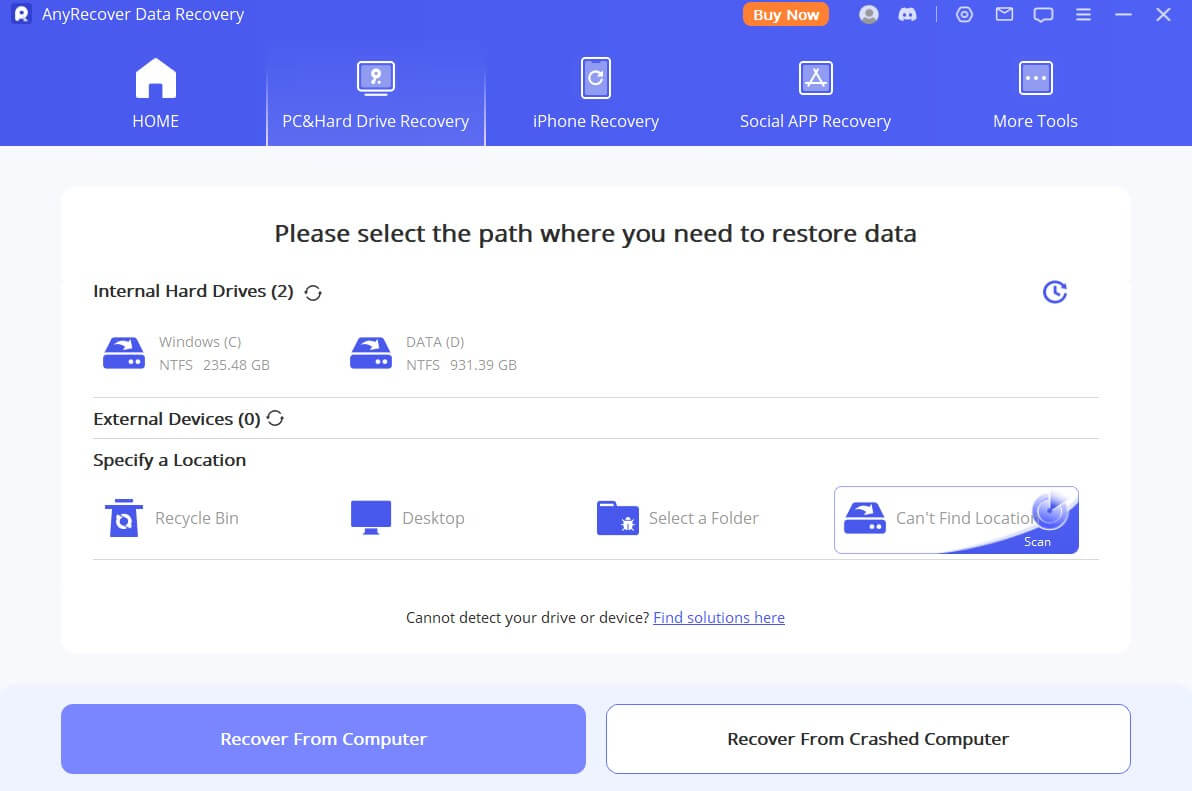Click Select a Folder option

point(678,518)
